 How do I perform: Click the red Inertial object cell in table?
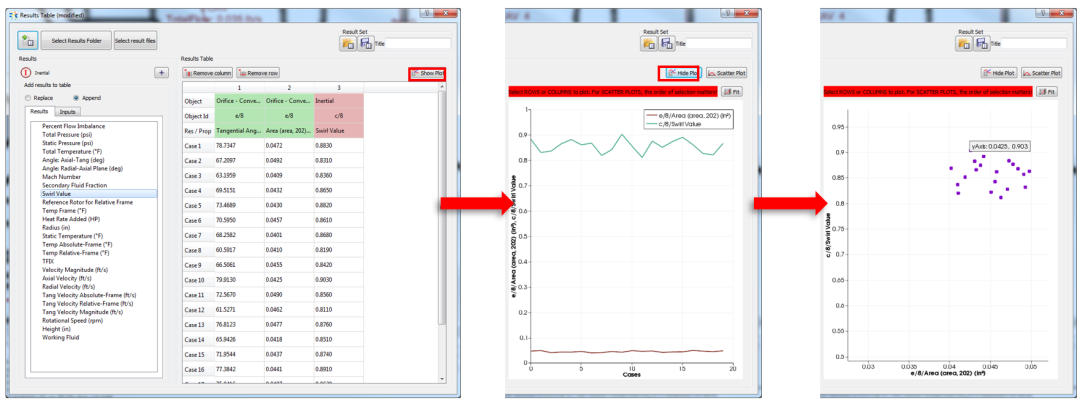tap(338, 101)
